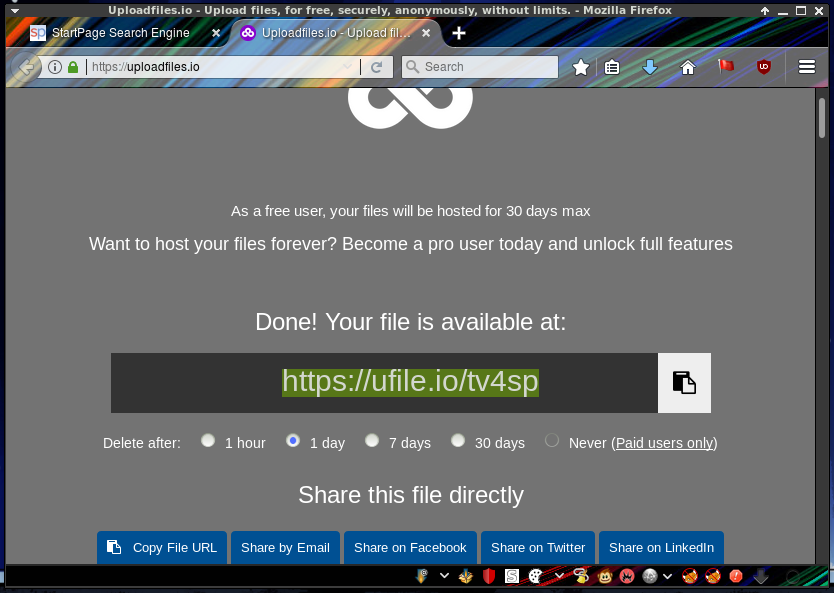Screen dimensions: 834x593
Task: Click the 'Delete after:' label
Action: (x=141, y=443)
